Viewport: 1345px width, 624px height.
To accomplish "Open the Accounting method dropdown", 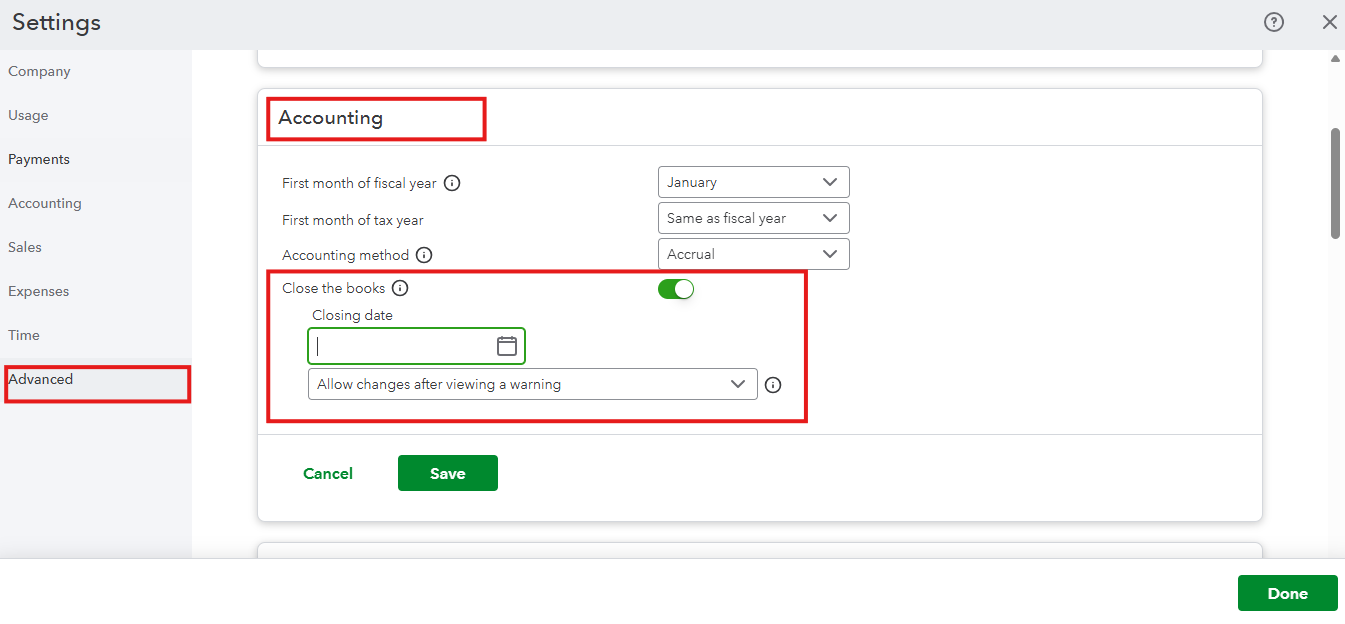I will coord(753,254).
